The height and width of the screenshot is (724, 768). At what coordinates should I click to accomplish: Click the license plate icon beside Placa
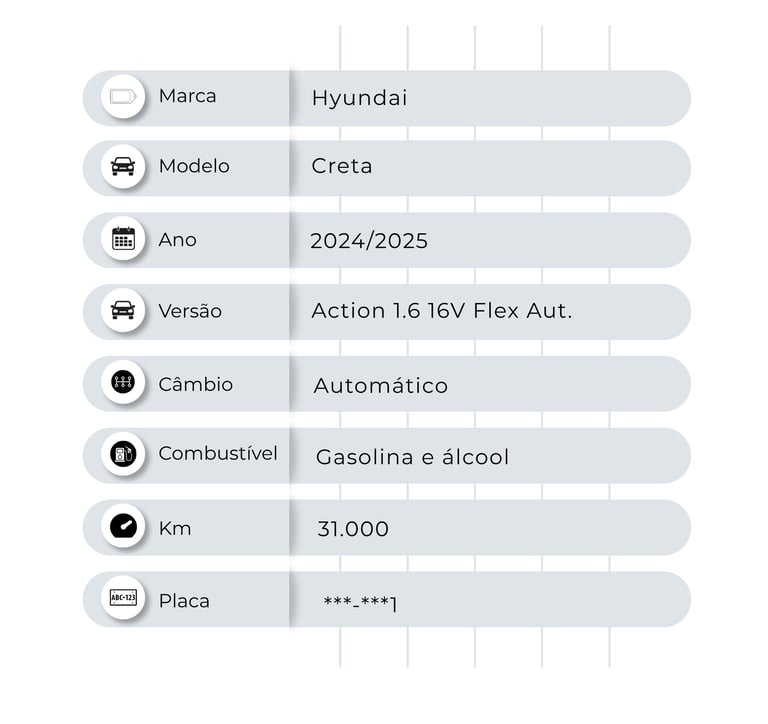pos(123,599)
